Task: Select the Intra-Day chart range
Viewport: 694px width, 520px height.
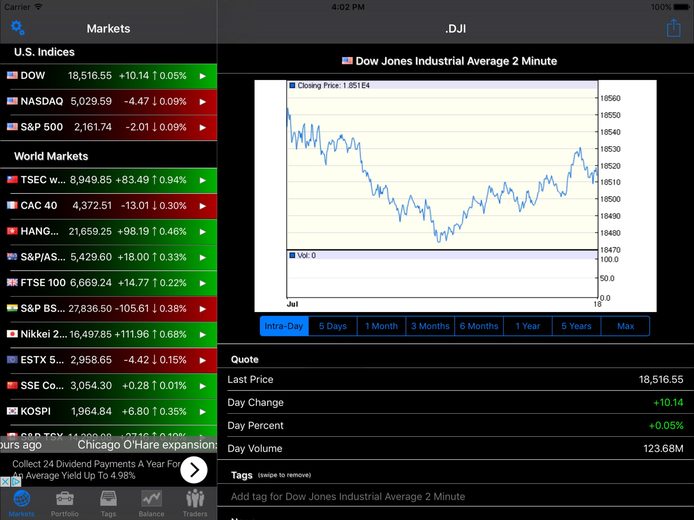Action: click(284, 326)
